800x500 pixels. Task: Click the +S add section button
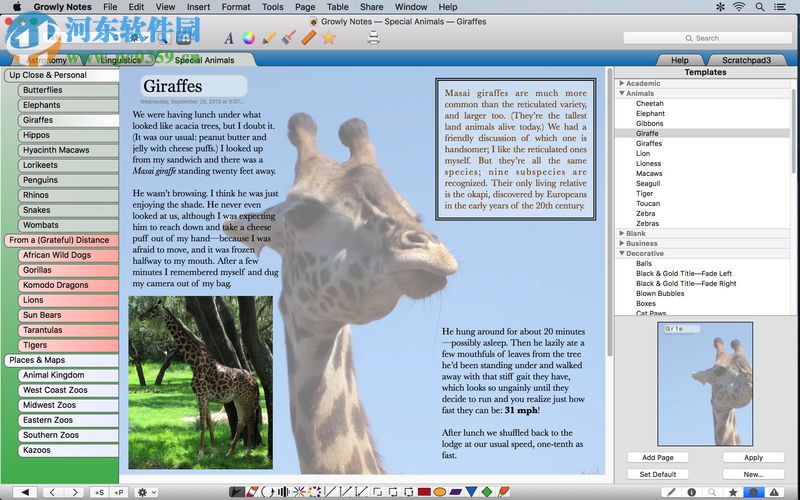(99, 492)
